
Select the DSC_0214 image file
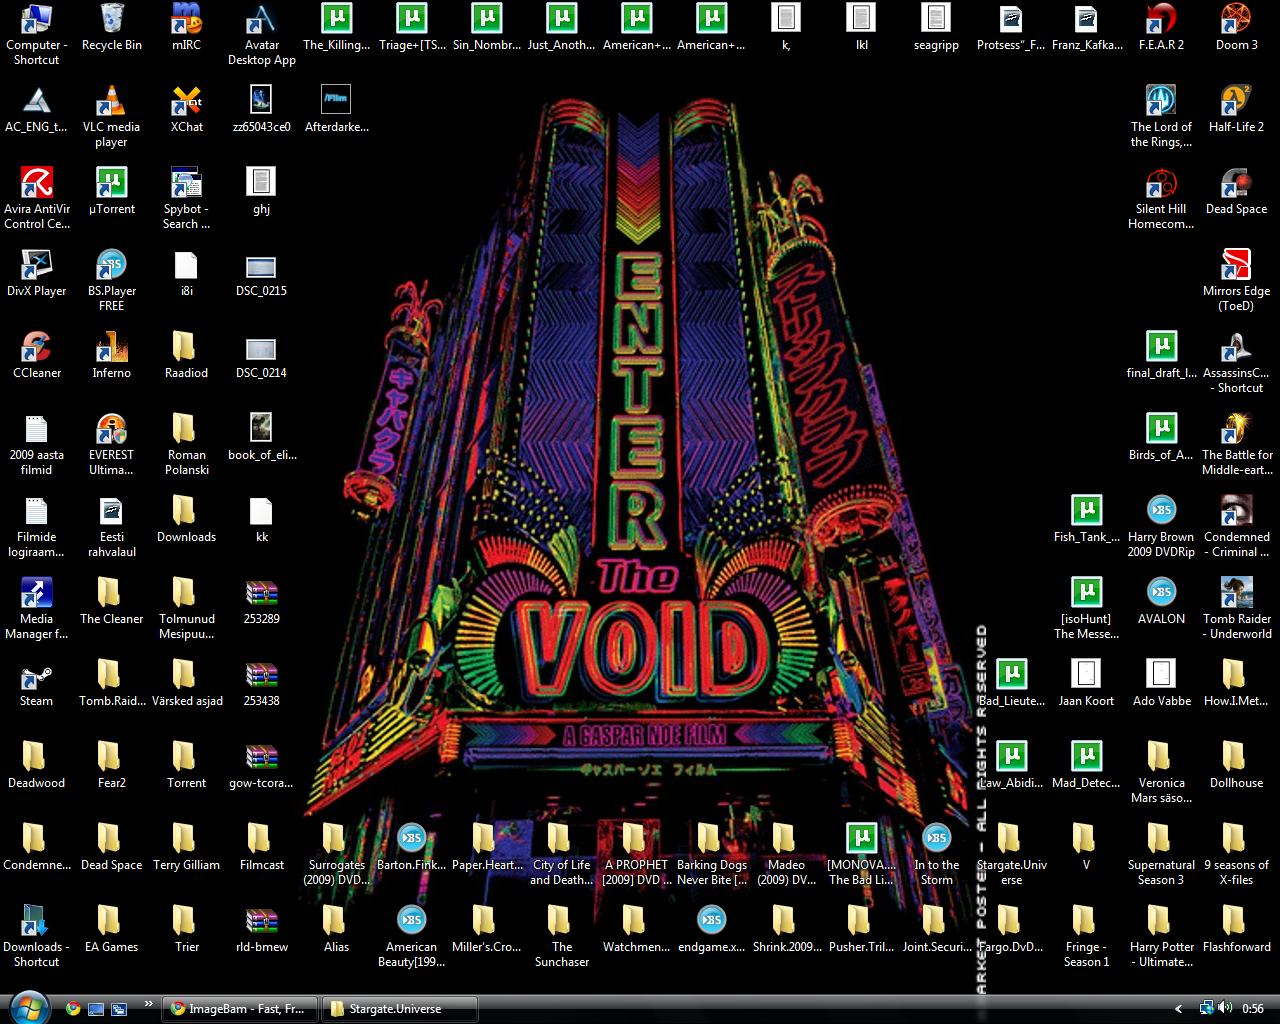coord(261,356)
